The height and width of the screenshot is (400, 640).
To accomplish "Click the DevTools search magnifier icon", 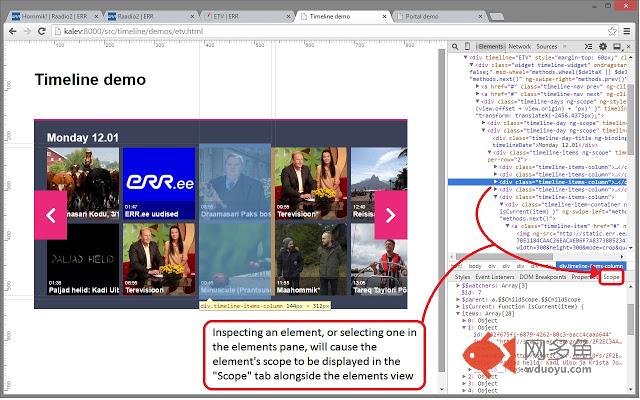I will pyautogui.click(x=455, y=47).
